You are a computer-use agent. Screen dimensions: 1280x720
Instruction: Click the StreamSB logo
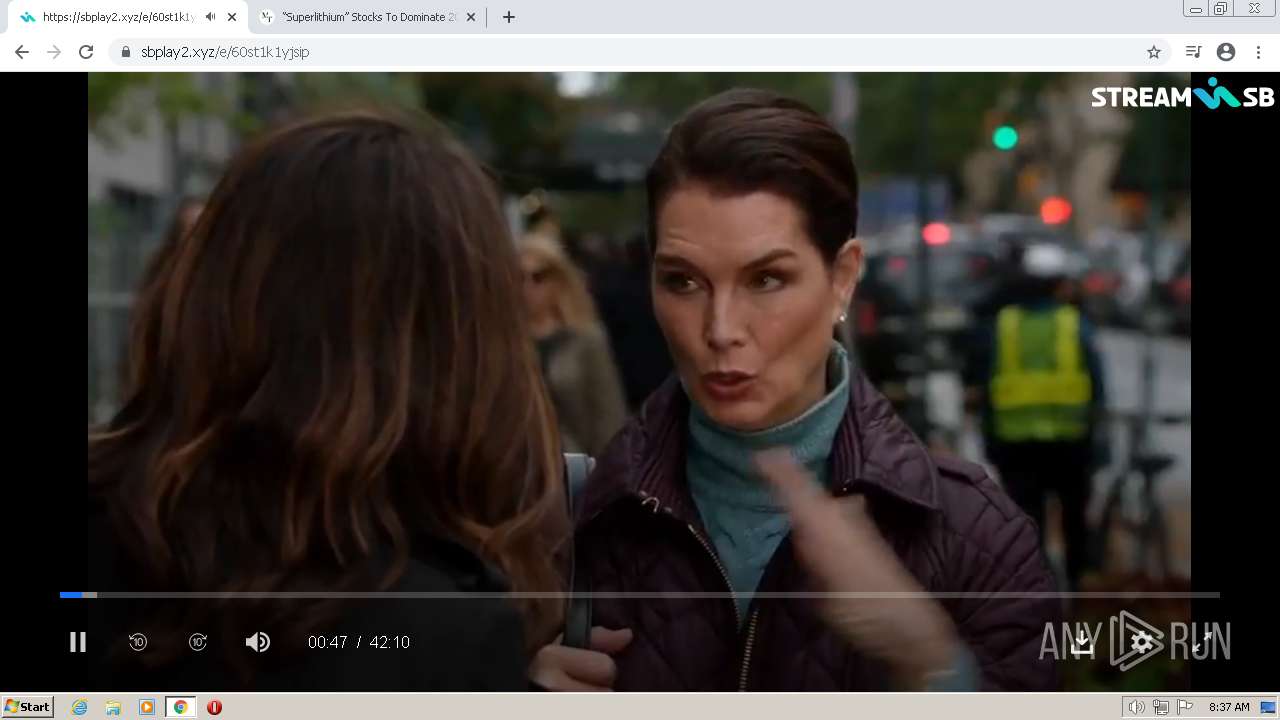tap(1182, 96)
